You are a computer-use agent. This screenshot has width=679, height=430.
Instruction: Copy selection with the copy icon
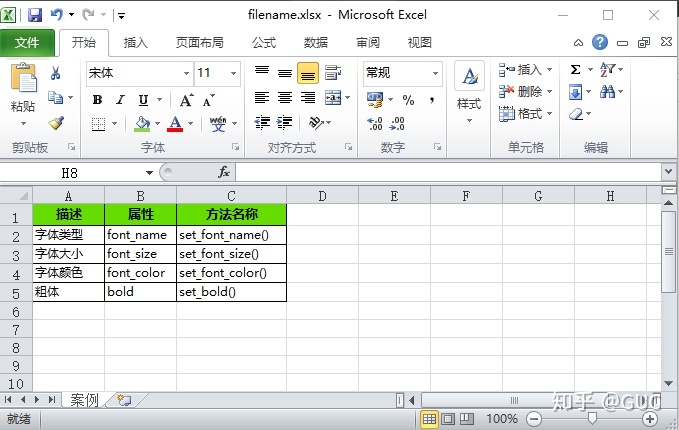point(55,97)
